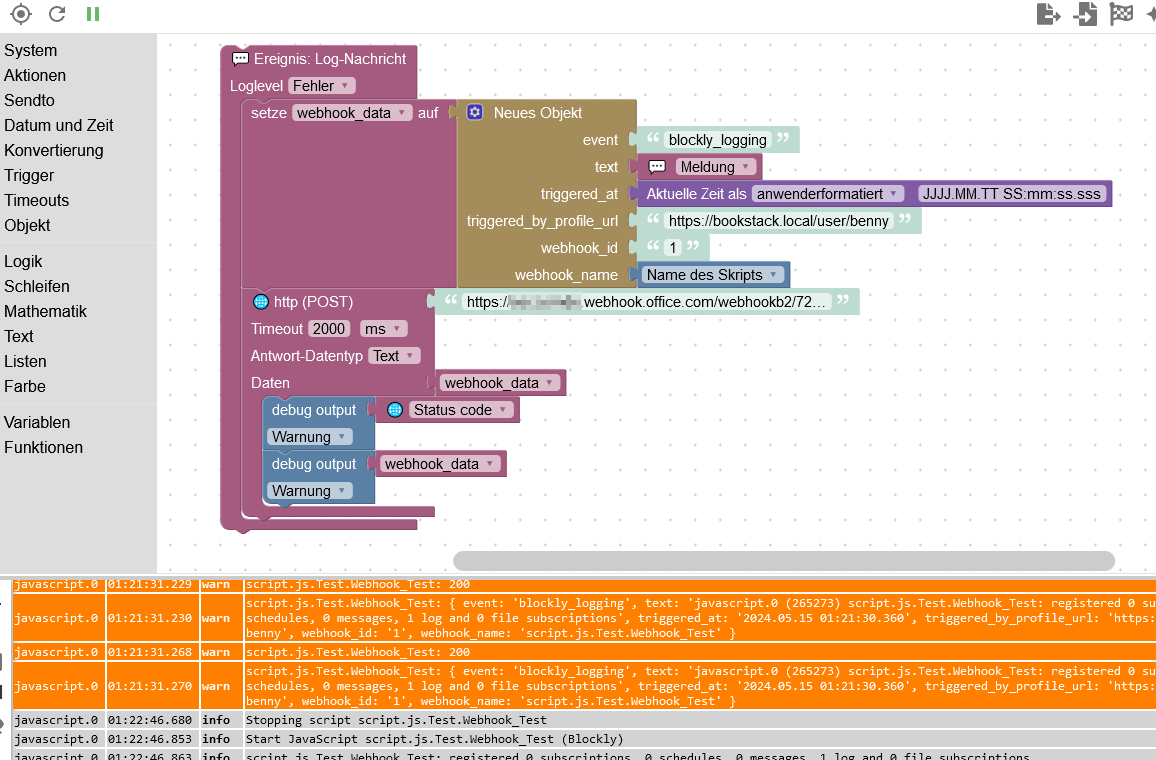Open Konvertierung block category
This screenshot has width=1156, height=760.
click(x=54, y=150)
